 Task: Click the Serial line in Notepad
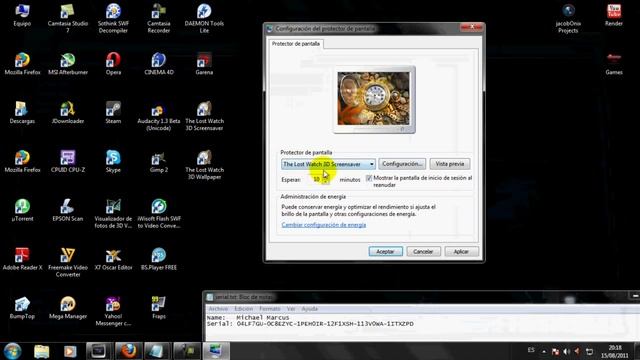[310, 324]
